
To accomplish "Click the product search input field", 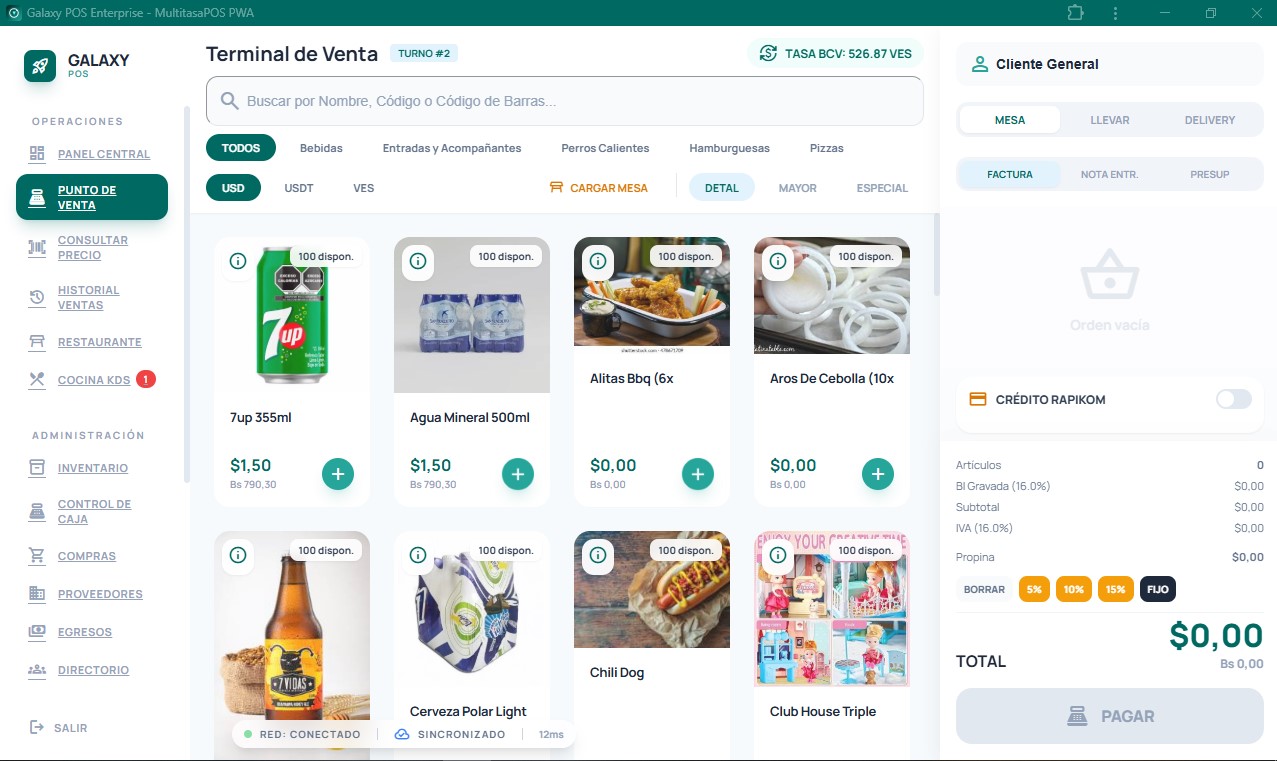I will click(564, 101).
